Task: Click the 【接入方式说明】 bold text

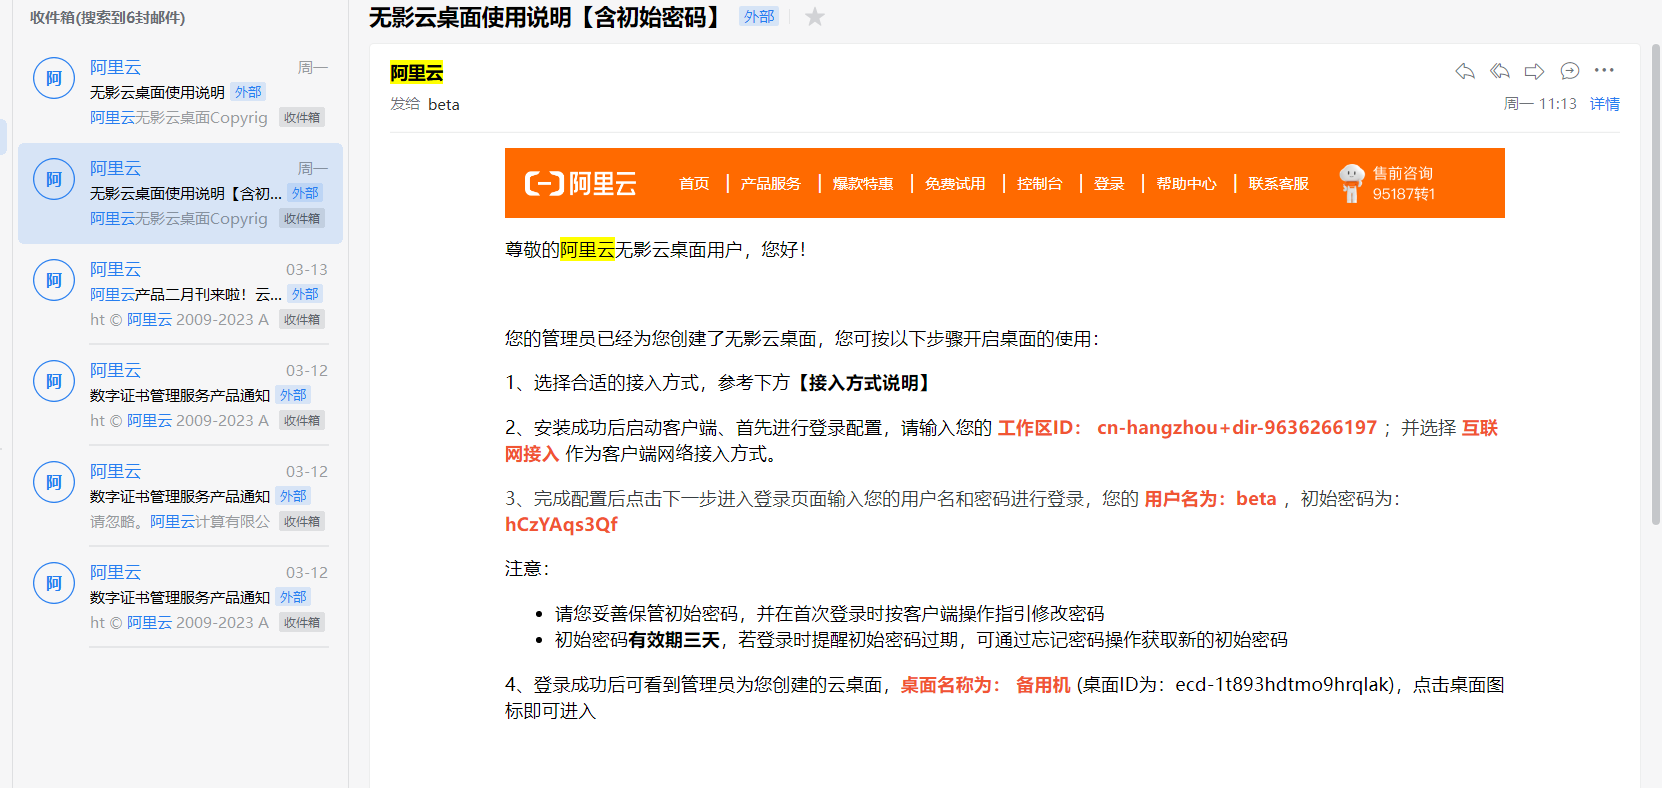Action: coord(863,382)
